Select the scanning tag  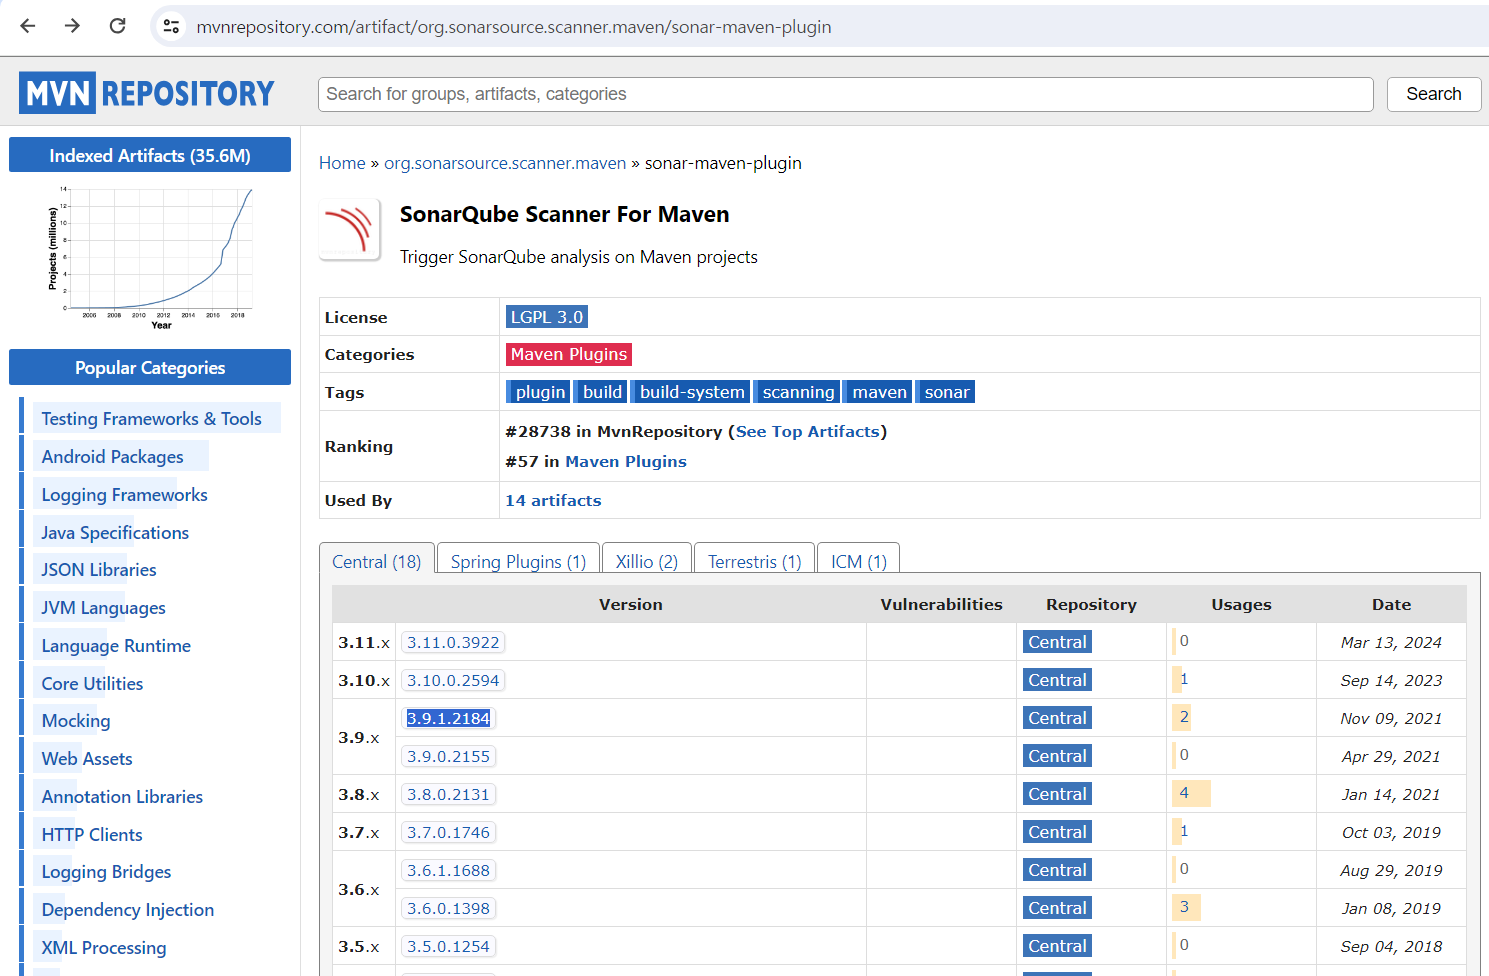[x=798, y=392]
